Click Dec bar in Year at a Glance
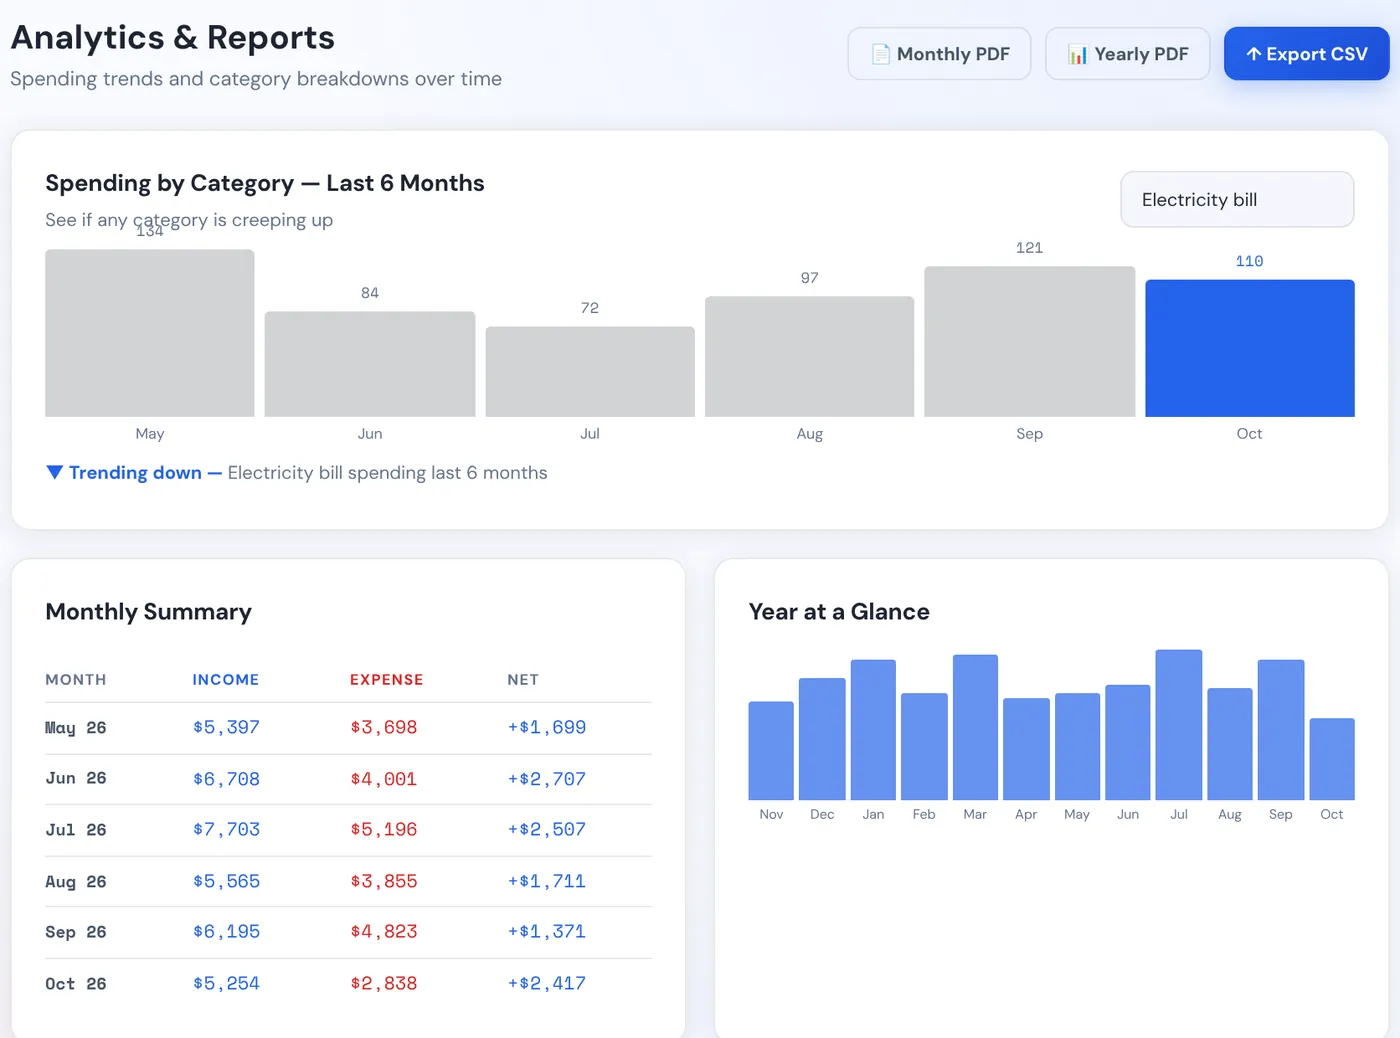The height and width of the screenshot is (1038, 1400). pyautogui.click(x=822, y=739)
